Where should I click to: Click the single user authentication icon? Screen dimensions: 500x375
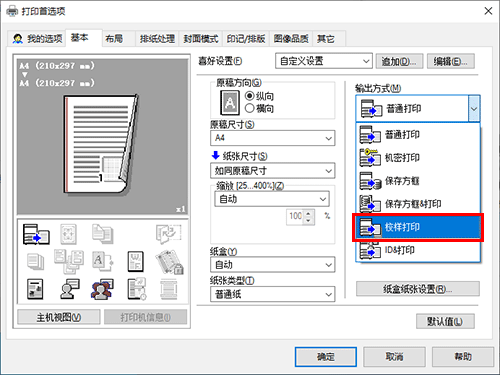(x=69, y=289)
